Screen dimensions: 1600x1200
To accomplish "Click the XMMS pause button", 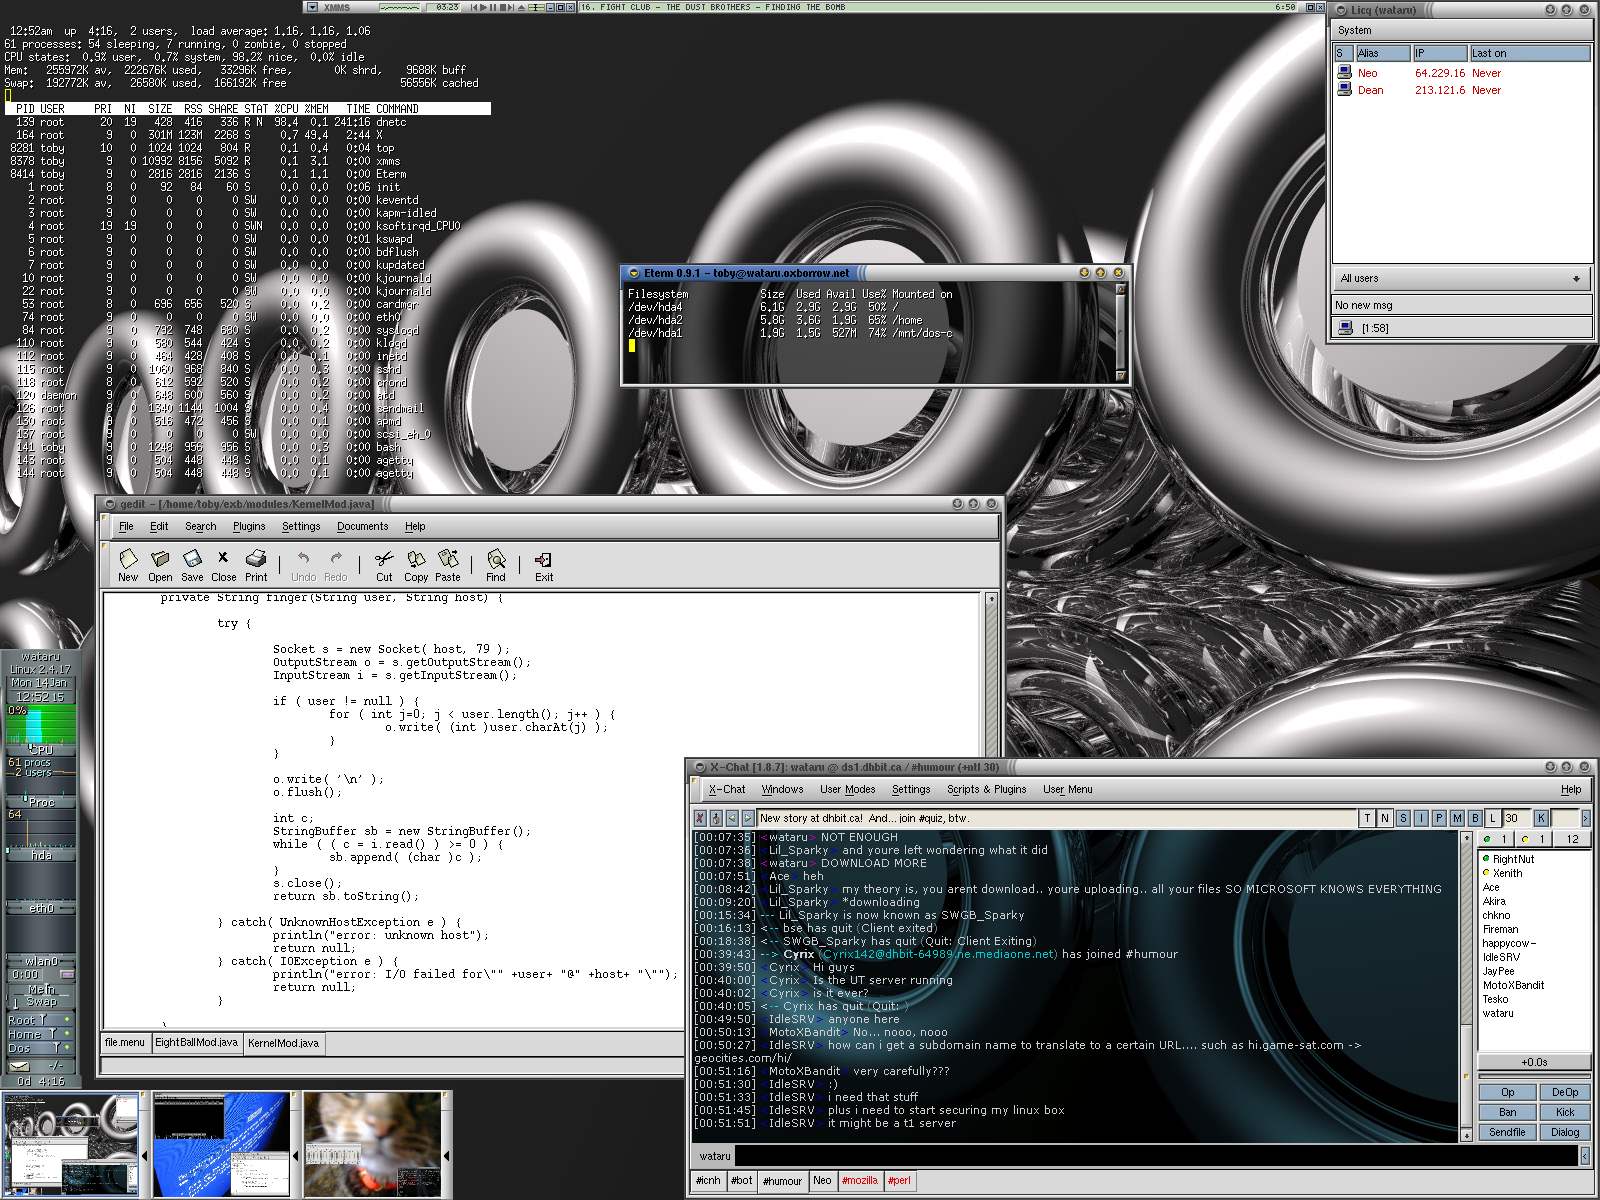I will pos(493,7).
